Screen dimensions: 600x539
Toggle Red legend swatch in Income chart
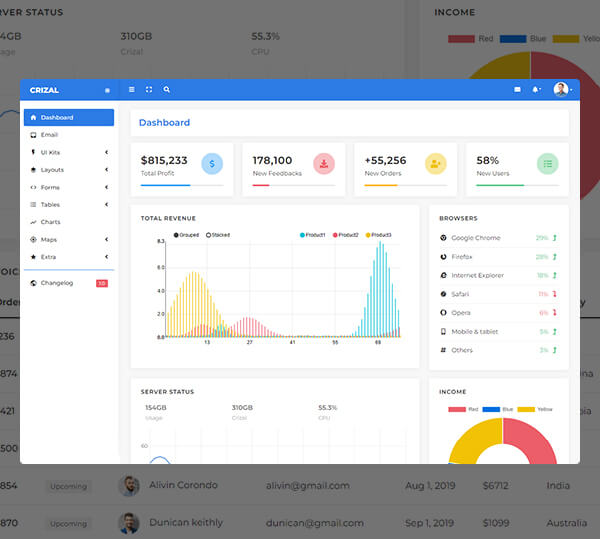[457, 409]
